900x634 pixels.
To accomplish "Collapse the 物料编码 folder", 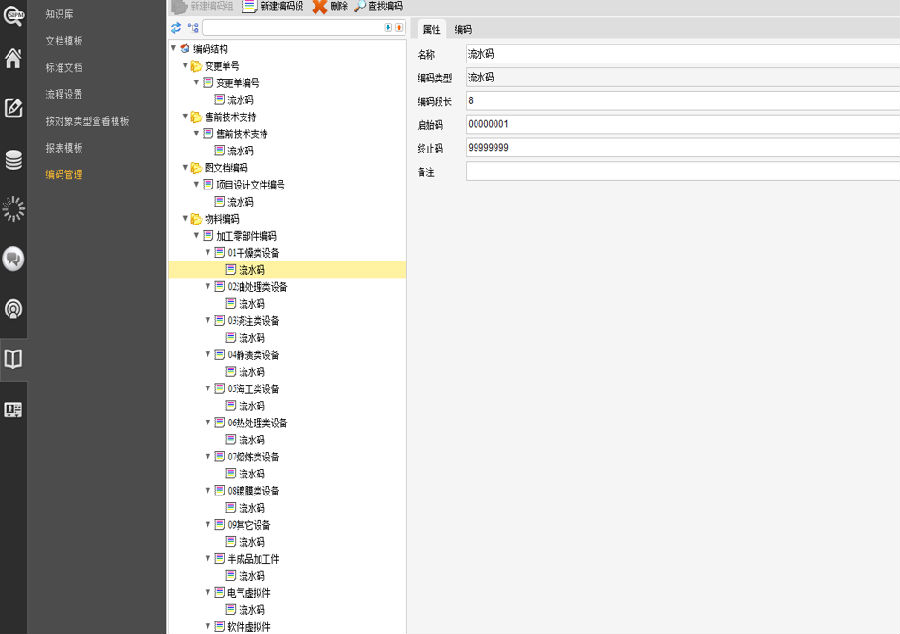I will click(x=185, y=219).
